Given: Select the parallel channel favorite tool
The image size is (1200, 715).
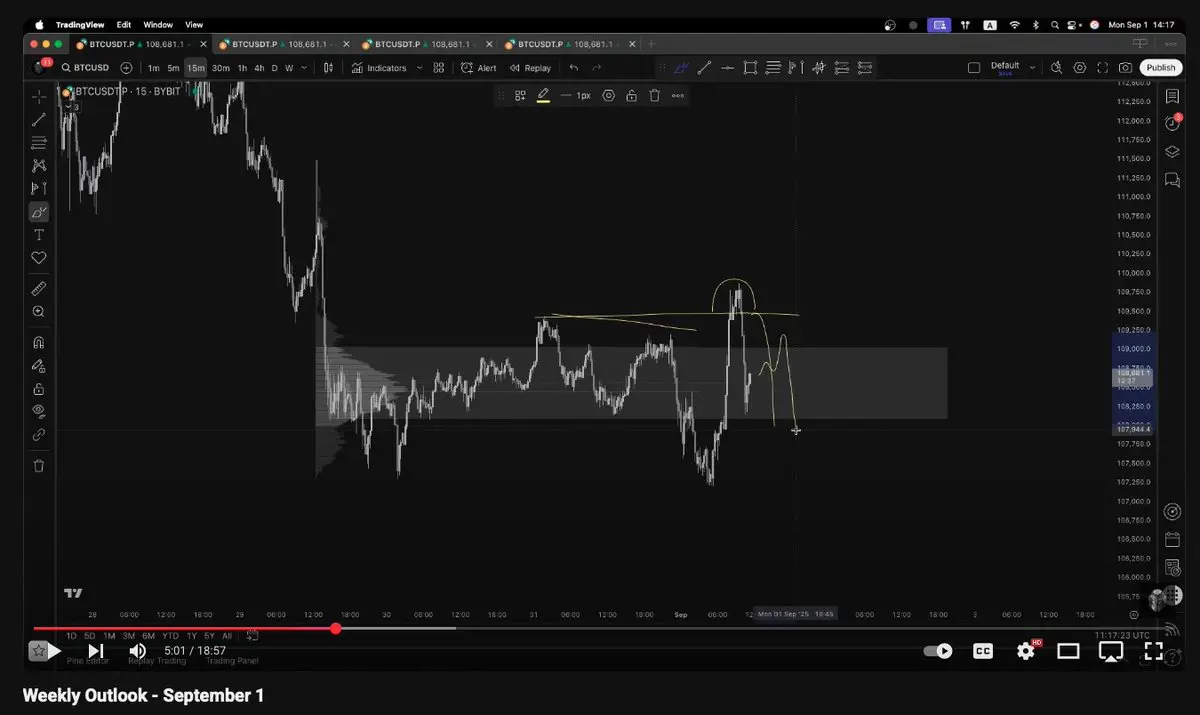Looking at the screenshot, I should pyautogui.click(x=681, y=68).
